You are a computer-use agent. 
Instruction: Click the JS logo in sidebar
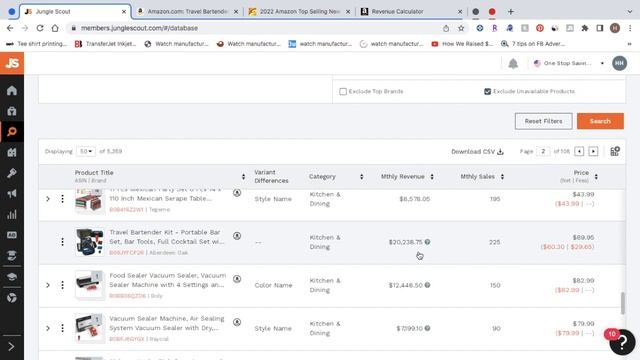(12, 63)
